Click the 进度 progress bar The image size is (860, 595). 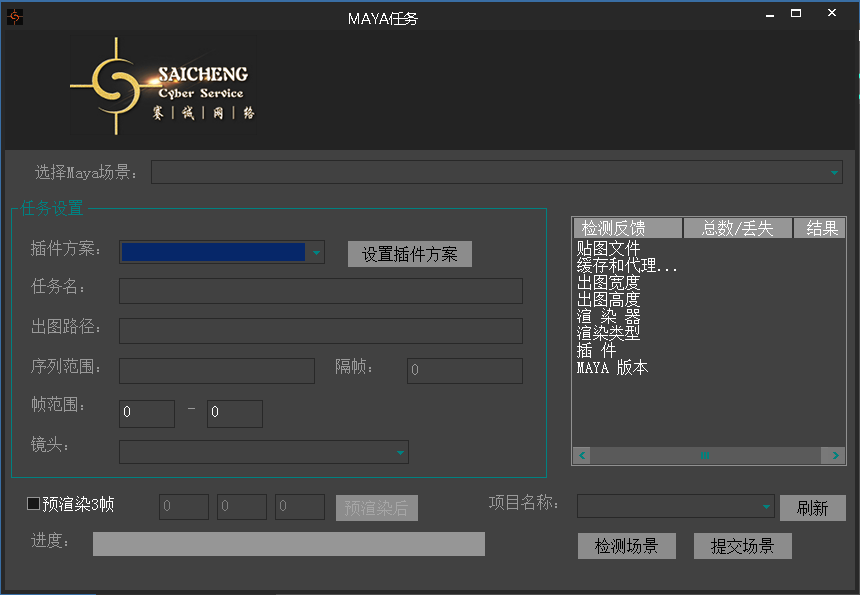288,543
